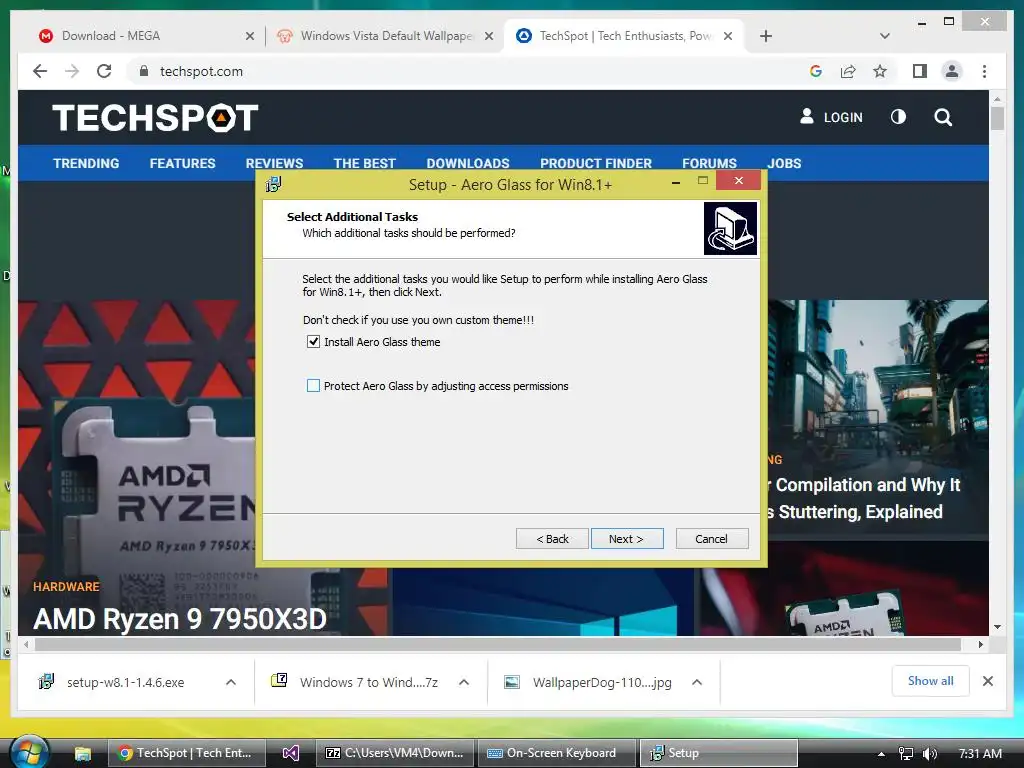Open File Explorer from taskbar
The height and width of the screenshot is (768, 1024).
point(83,754)
